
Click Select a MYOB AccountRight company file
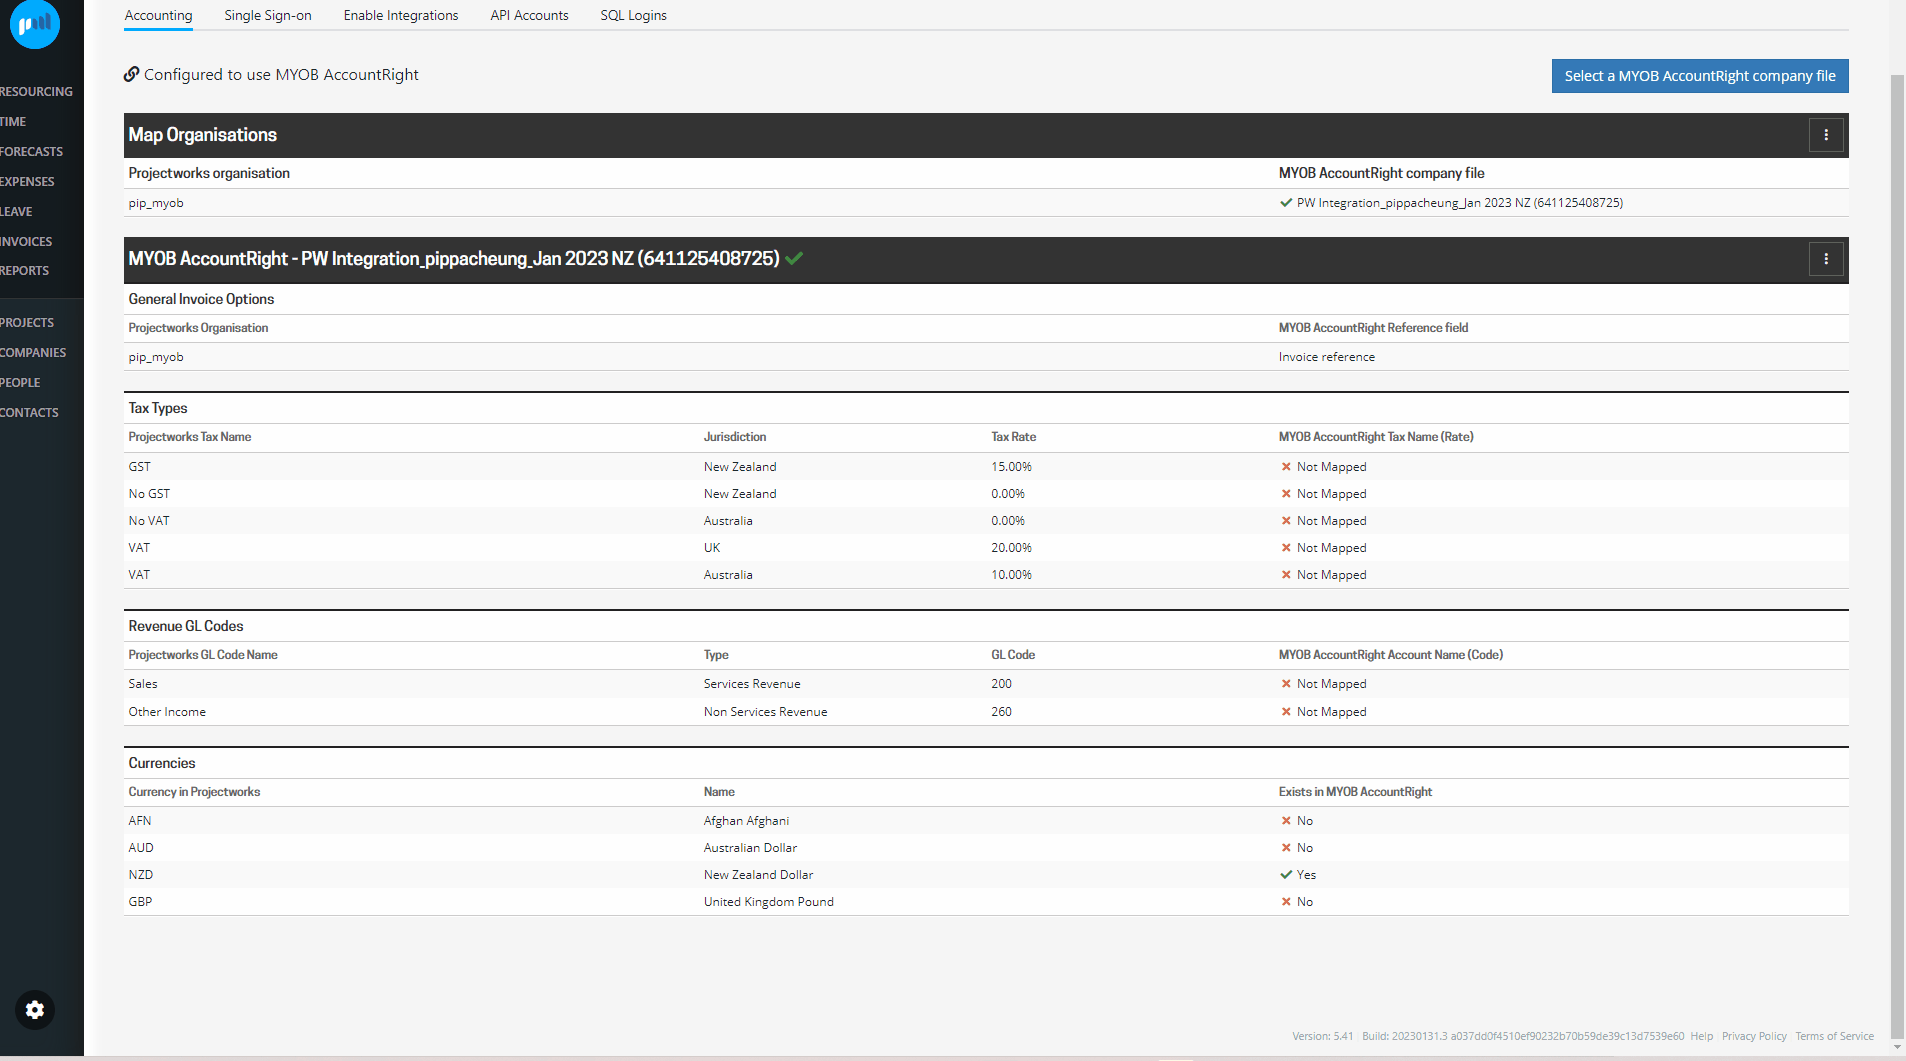[x=1698, y=75]
